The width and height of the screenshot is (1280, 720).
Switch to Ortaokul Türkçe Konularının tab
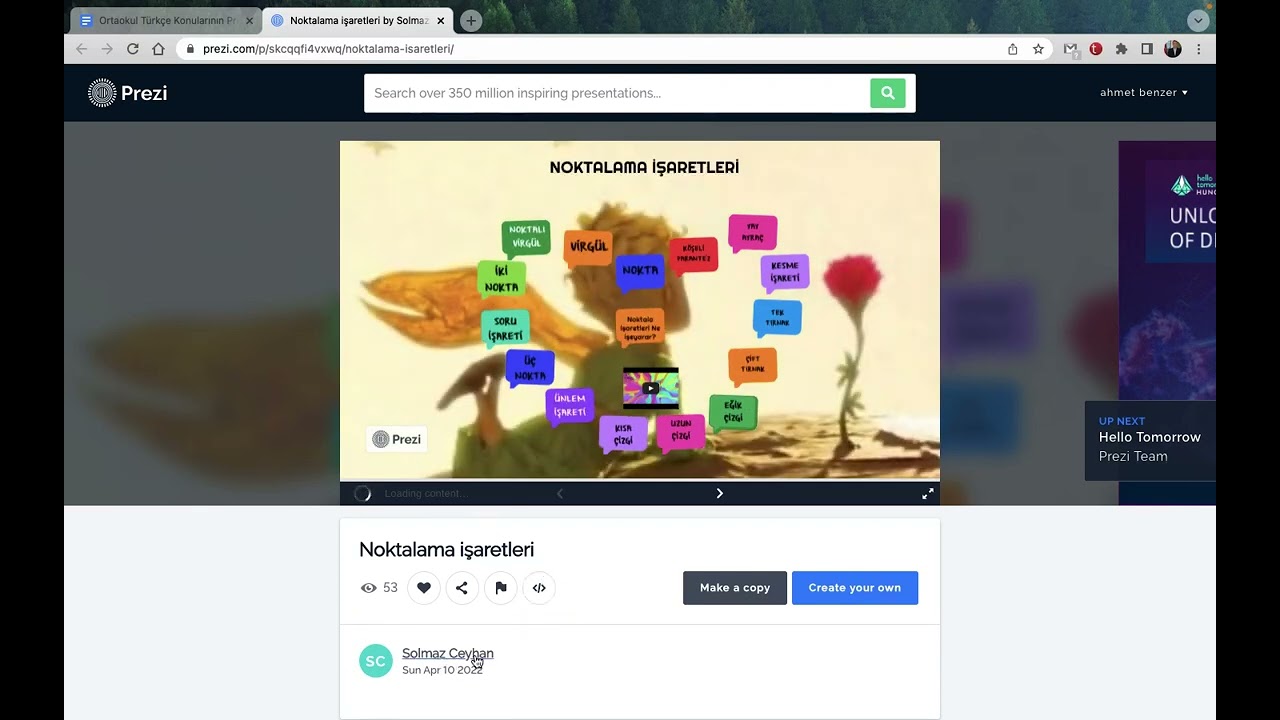[x=166, y=20]
